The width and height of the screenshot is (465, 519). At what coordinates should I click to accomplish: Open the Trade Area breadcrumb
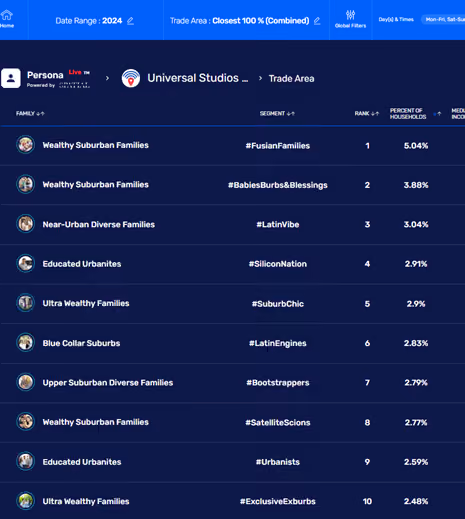(x=291, y=79)
